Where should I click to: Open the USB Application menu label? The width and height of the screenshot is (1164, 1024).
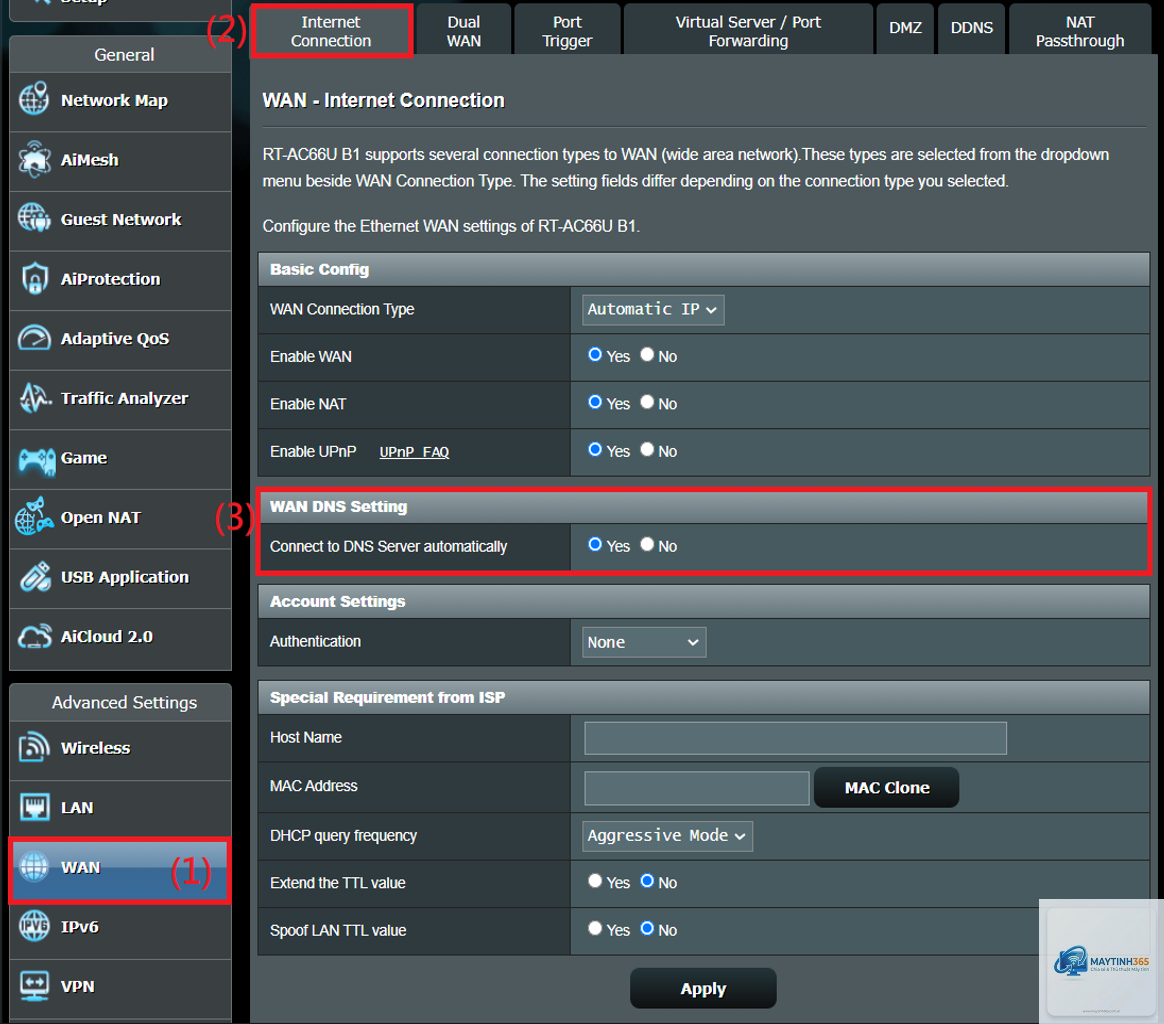click(x=125, y=577)
